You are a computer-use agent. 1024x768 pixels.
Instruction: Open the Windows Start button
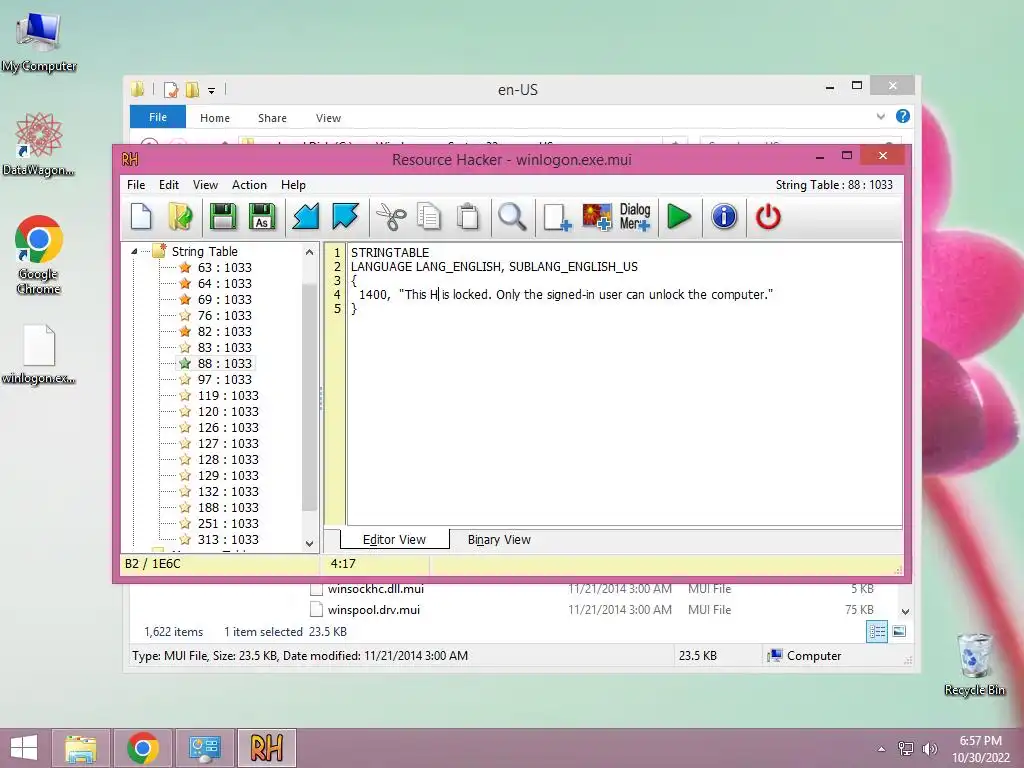click(24, 748)
